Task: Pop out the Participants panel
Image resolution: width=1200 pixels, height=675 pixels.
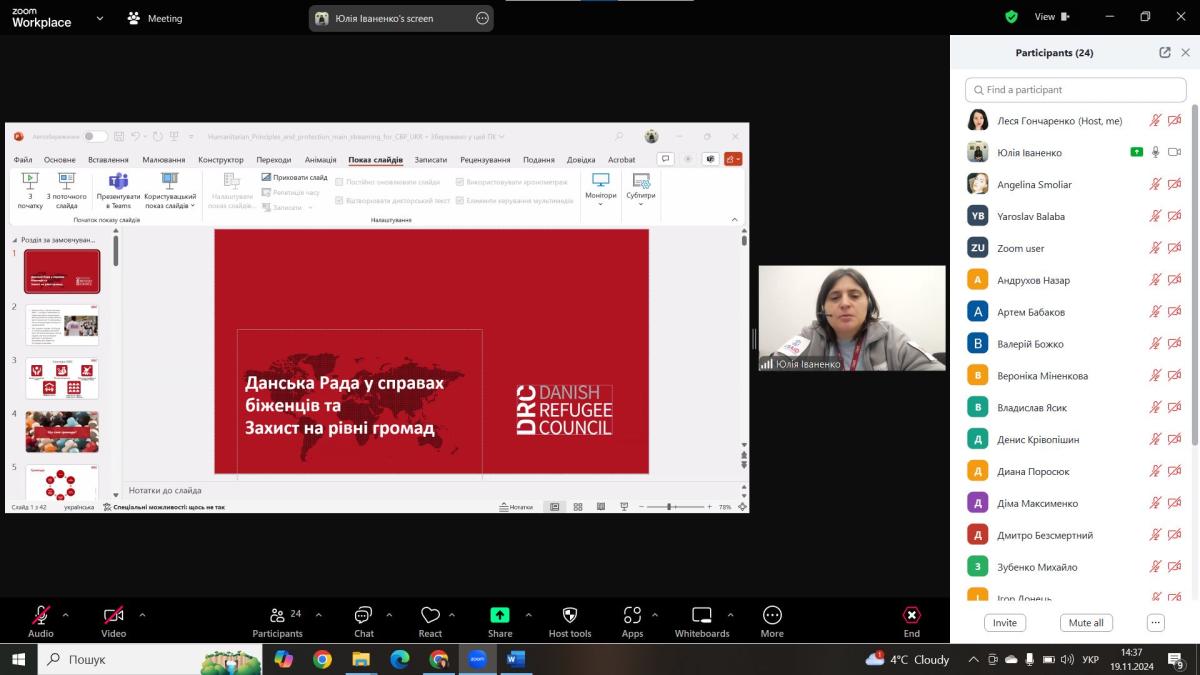Action: click(1165, 53)
